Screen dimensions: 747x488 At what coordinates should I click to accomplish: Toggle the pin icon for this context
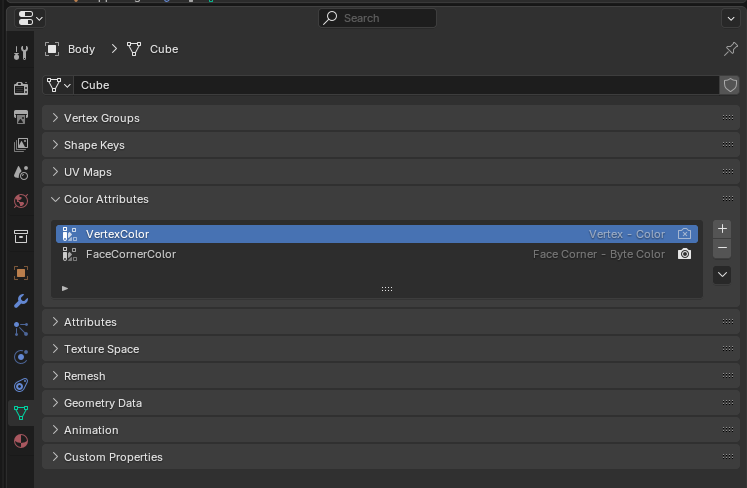click(730, 49)
